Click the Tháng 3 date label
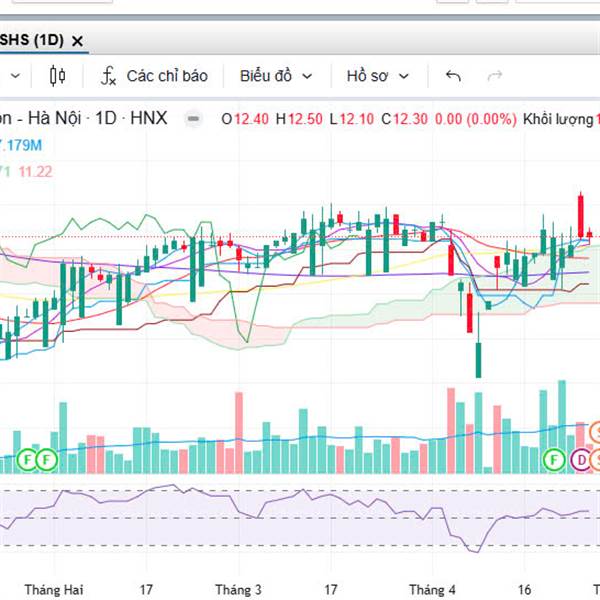 (238, 590)
